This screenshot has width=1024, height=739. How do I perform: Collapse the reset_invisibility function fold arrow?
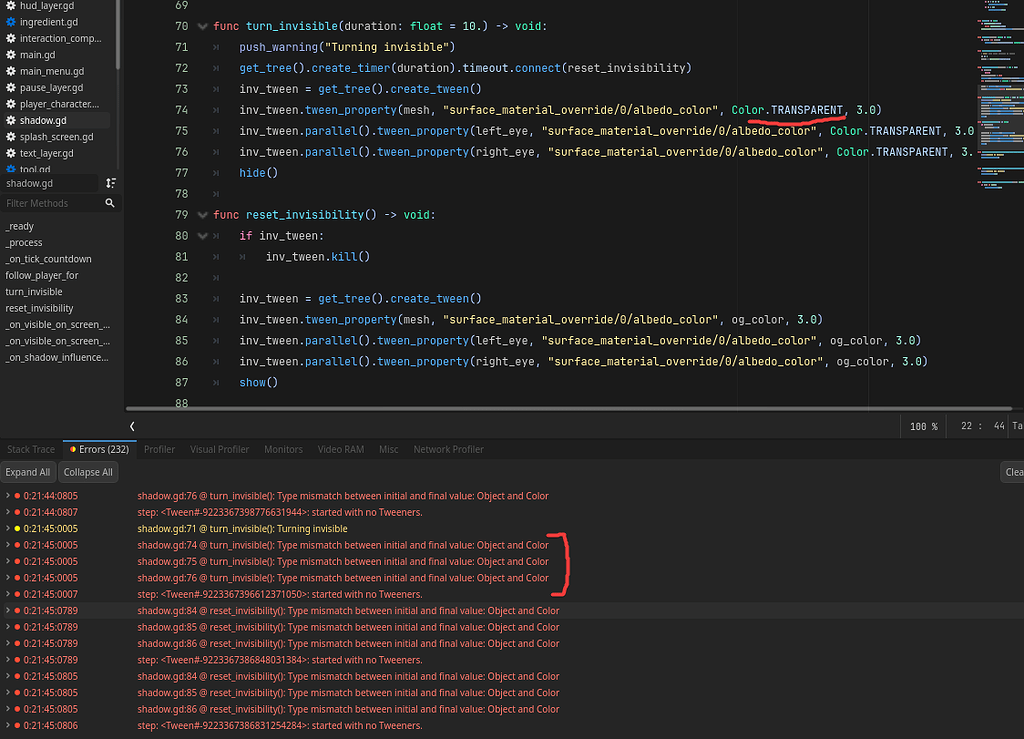pyautogui.click(x=203, y=214)
